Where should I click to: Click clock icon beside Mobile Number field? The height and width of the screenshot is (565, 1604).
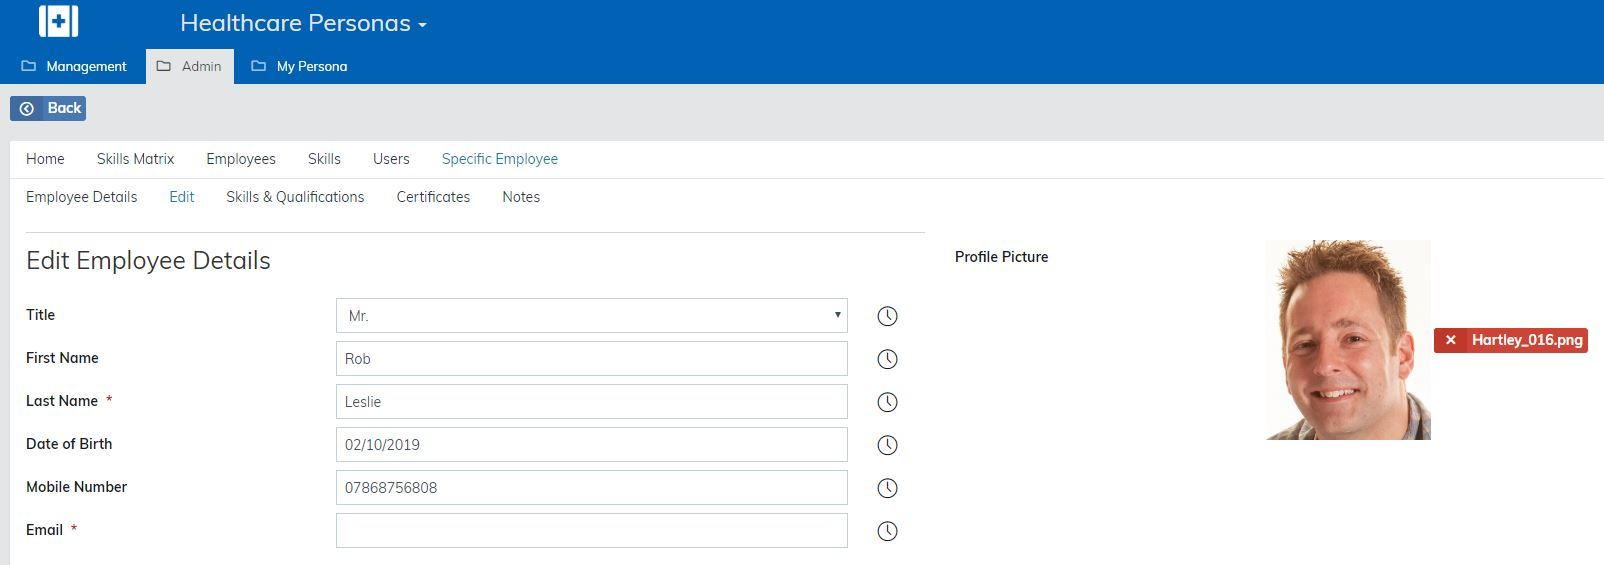point(887,488)
